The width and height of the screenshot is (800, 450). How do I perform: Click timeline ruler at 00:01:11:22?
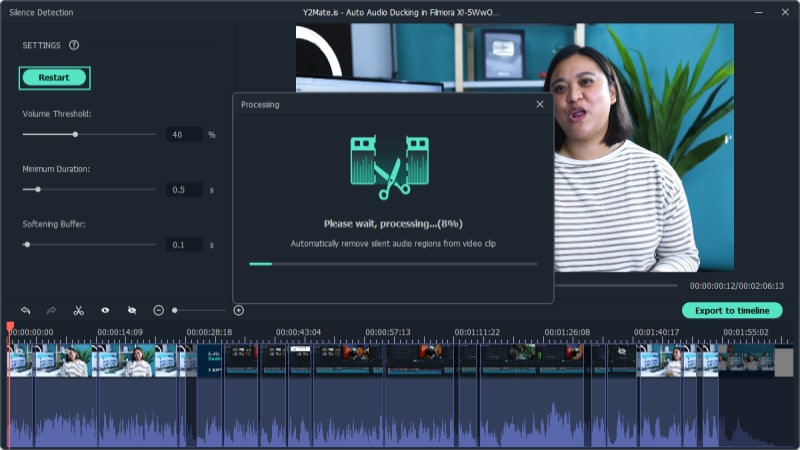click(477, 332)
